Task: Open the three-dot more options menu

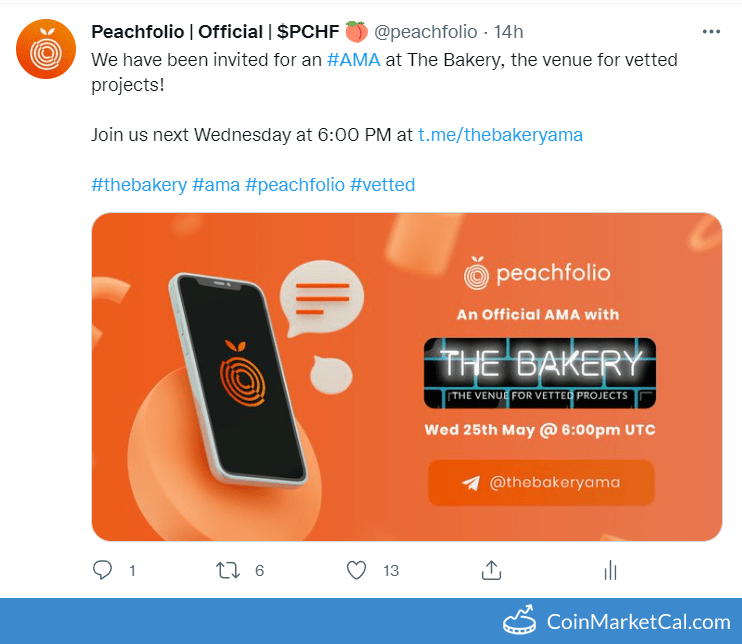Action: pyautogui.click(x=711, y=32)
